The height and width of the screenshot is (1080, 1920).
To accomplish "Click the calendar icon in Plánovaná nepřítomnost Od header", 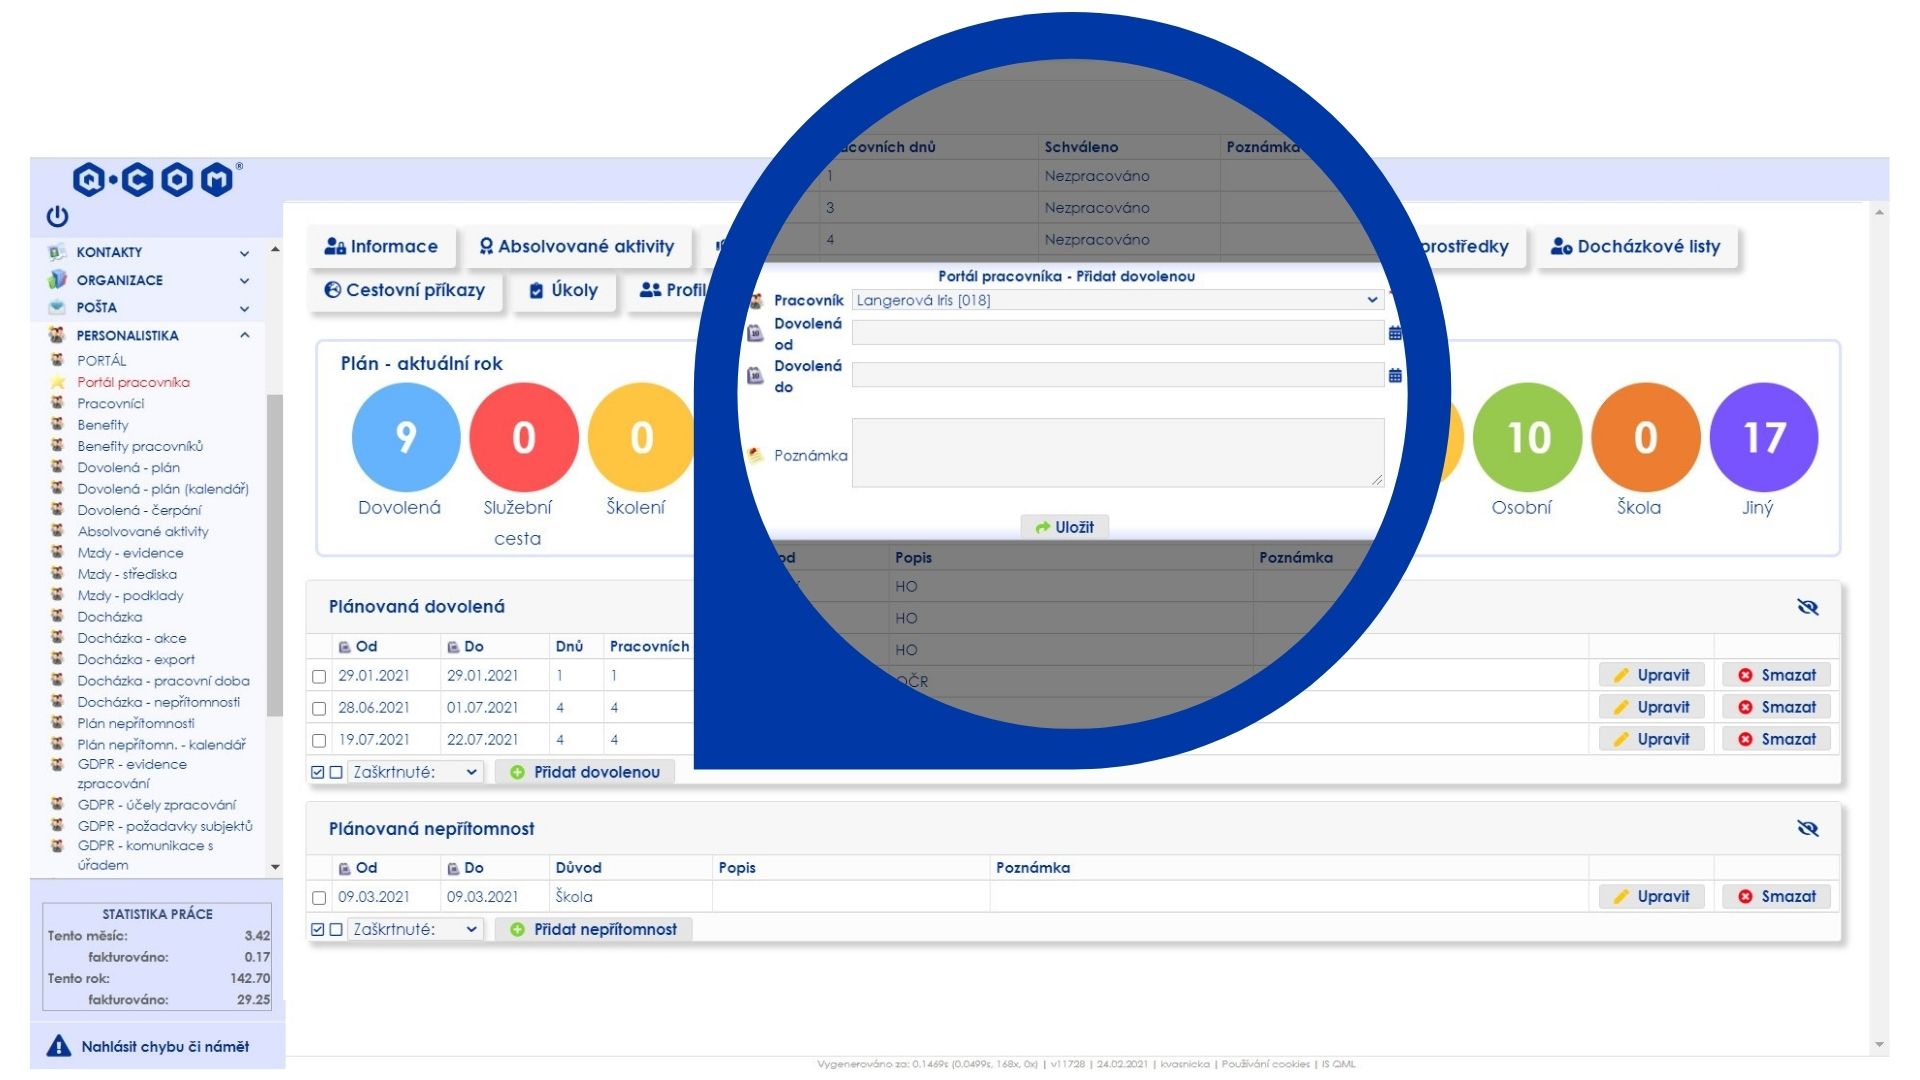I will [344, 868].
